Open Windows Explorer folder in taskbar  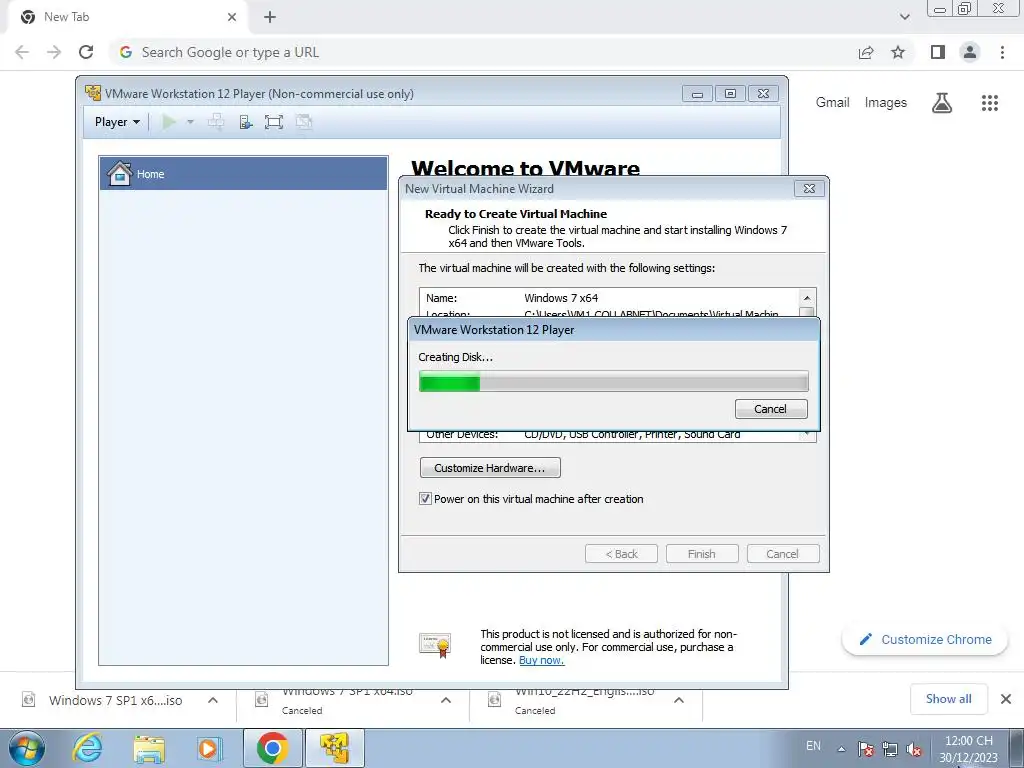click(149, 748)
